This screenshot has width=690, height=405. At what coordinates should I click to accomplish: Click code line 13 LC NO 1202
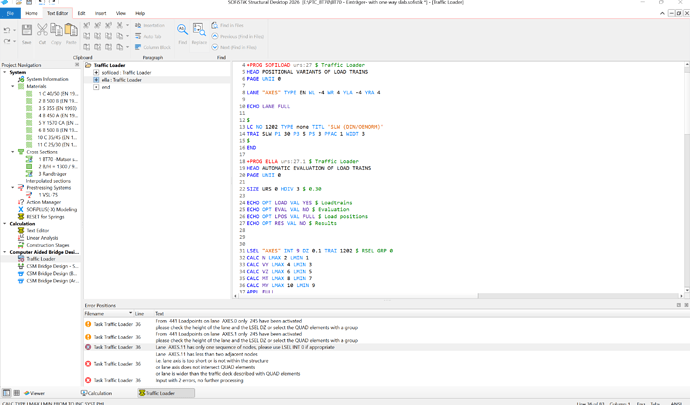pyautogui.click(x=315, y=127)
